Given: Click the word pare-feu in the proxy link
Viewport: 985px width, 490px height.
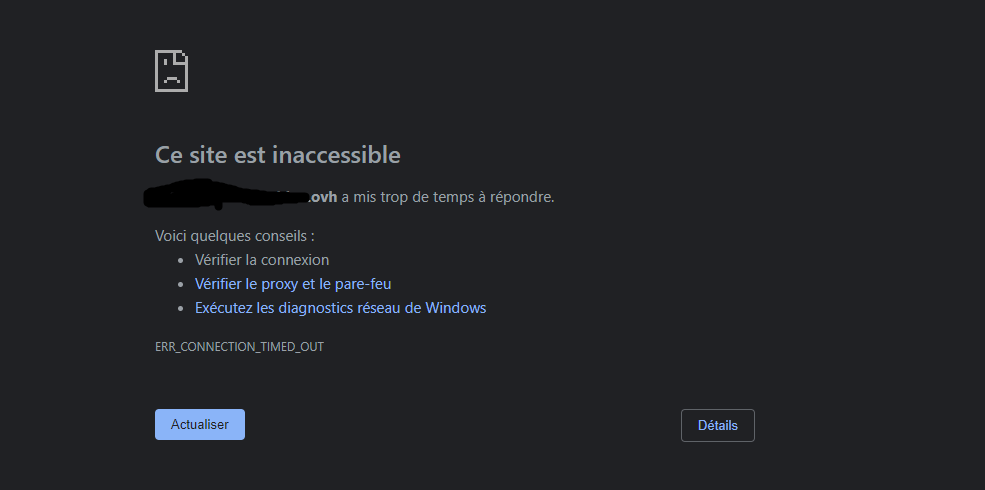Looking at the screenshot, I should (x=363, y=285).
